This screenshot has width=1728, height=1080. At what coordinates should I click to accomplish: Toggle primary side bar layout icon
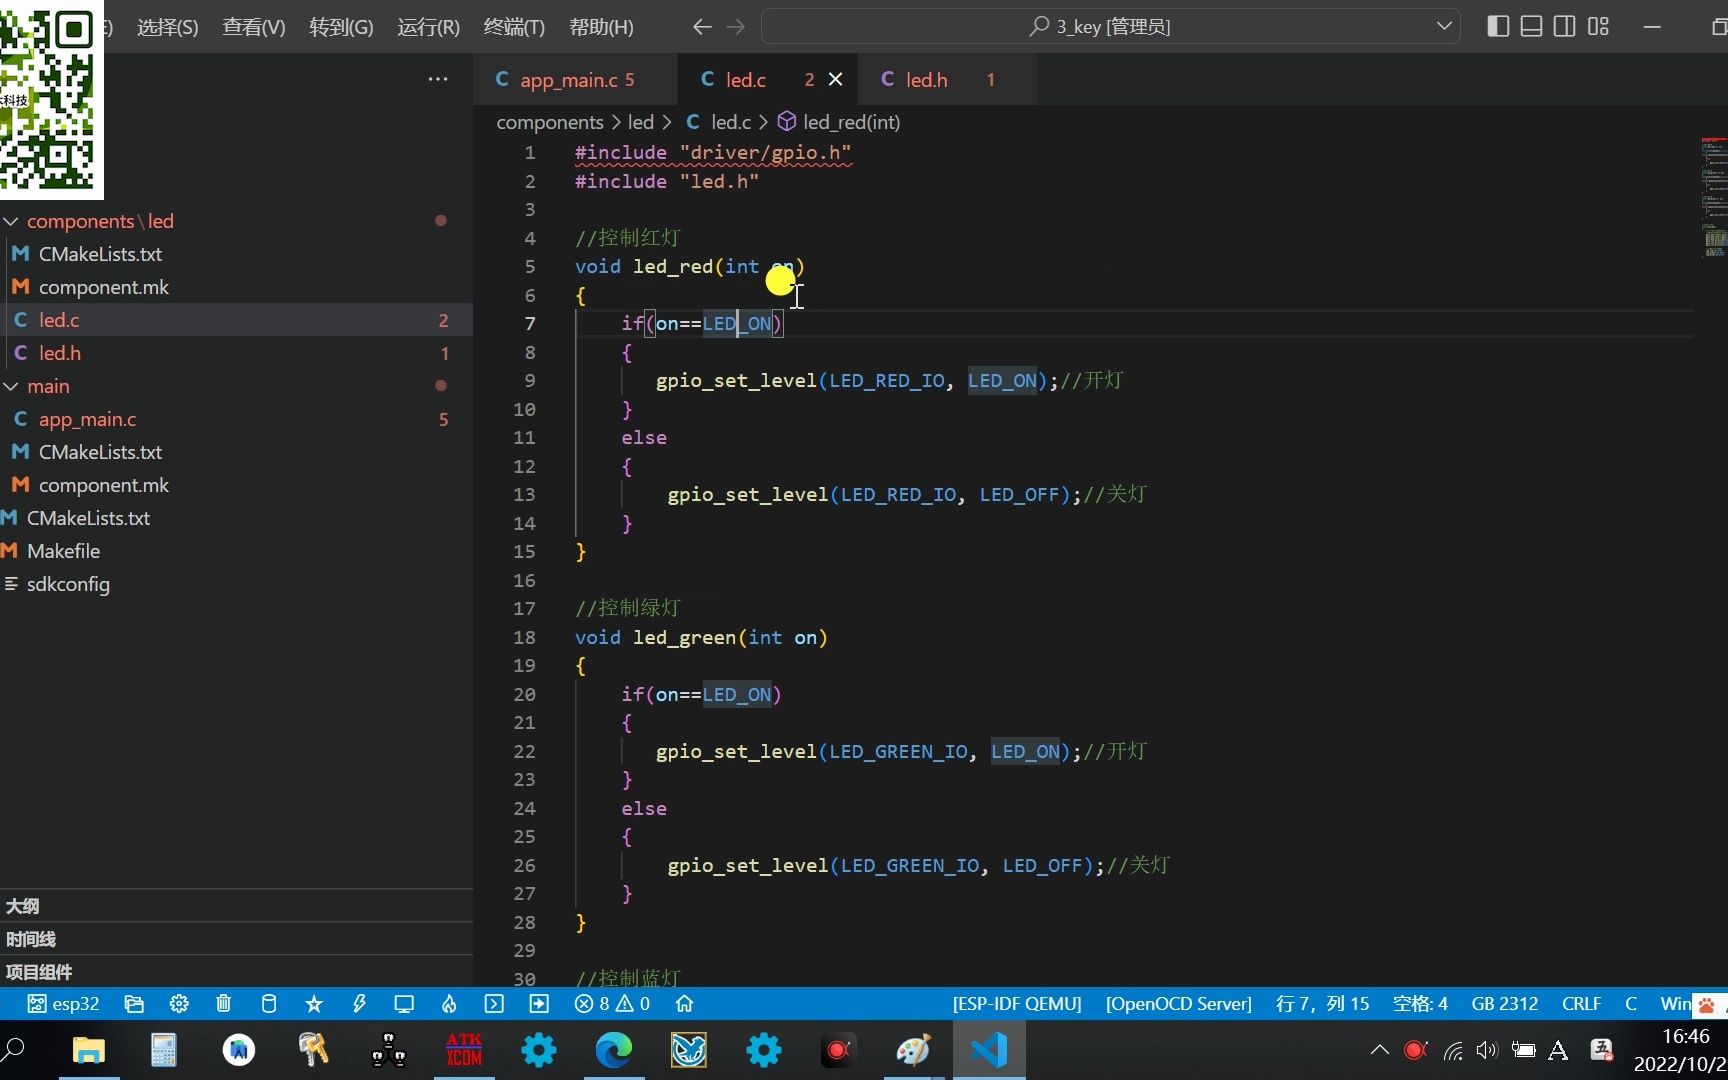click(x=1498, y=27)
